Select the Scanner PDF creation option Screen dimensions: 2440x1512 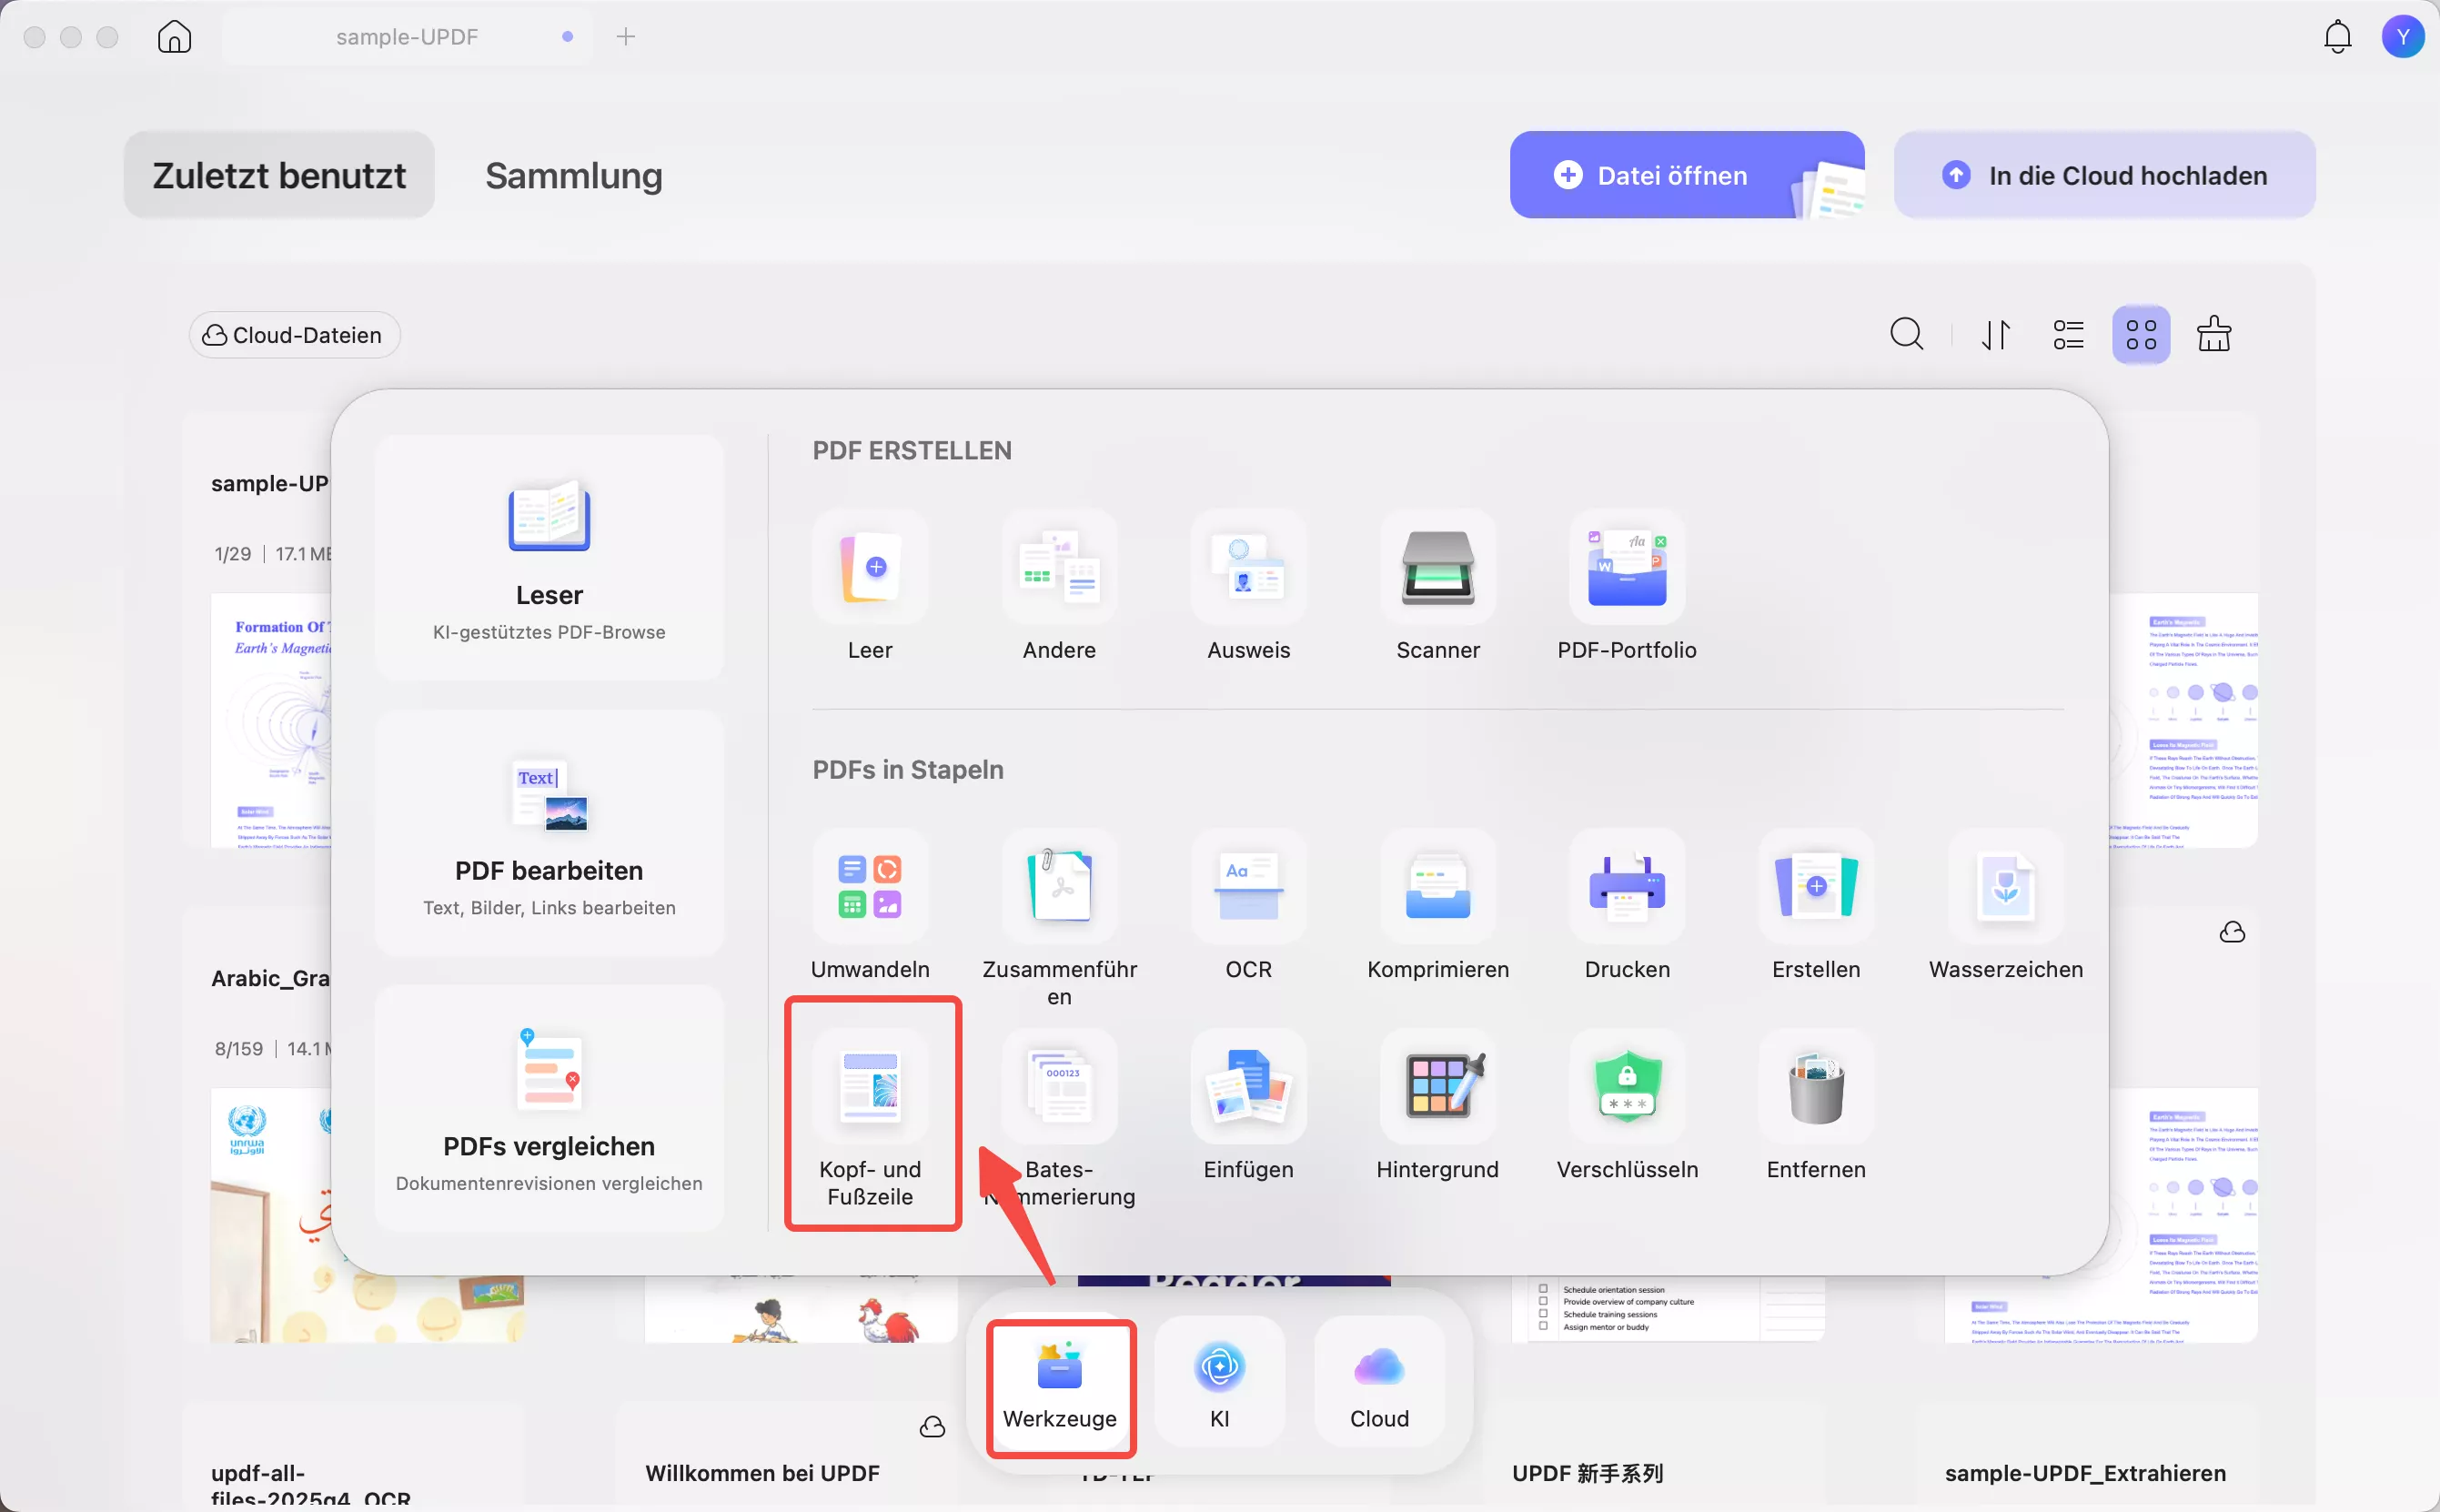pyautogui.click(x=1437, y=568)
